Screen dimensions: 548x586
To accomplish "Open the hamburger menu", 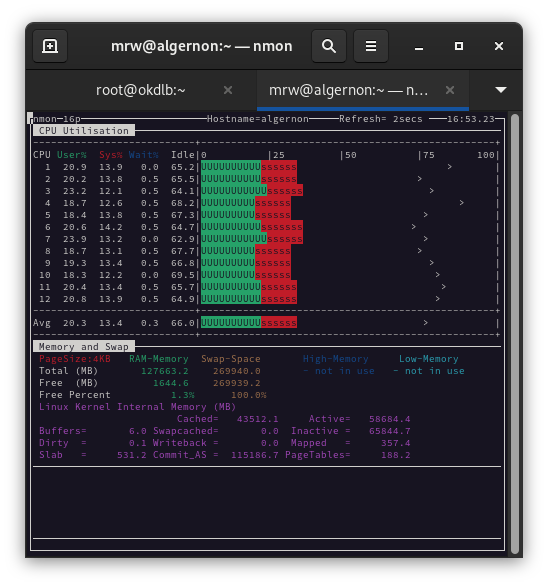I will [x=371, y=46].
